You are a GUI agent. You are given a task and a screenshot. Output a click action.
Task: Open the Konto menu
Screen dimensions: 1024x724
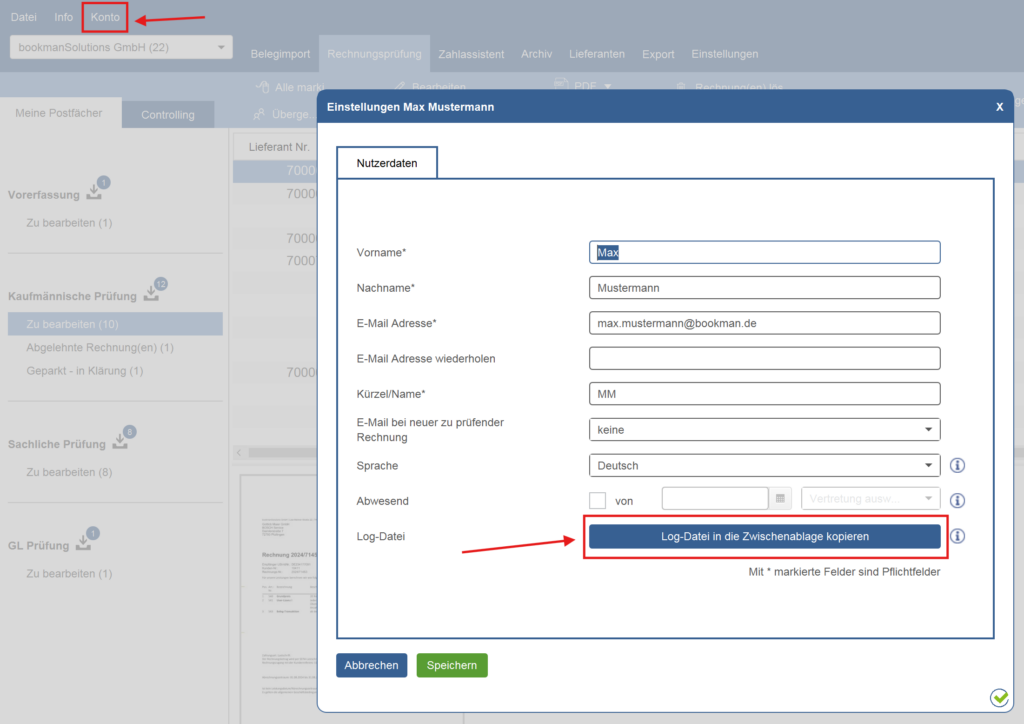click(104, 17)
